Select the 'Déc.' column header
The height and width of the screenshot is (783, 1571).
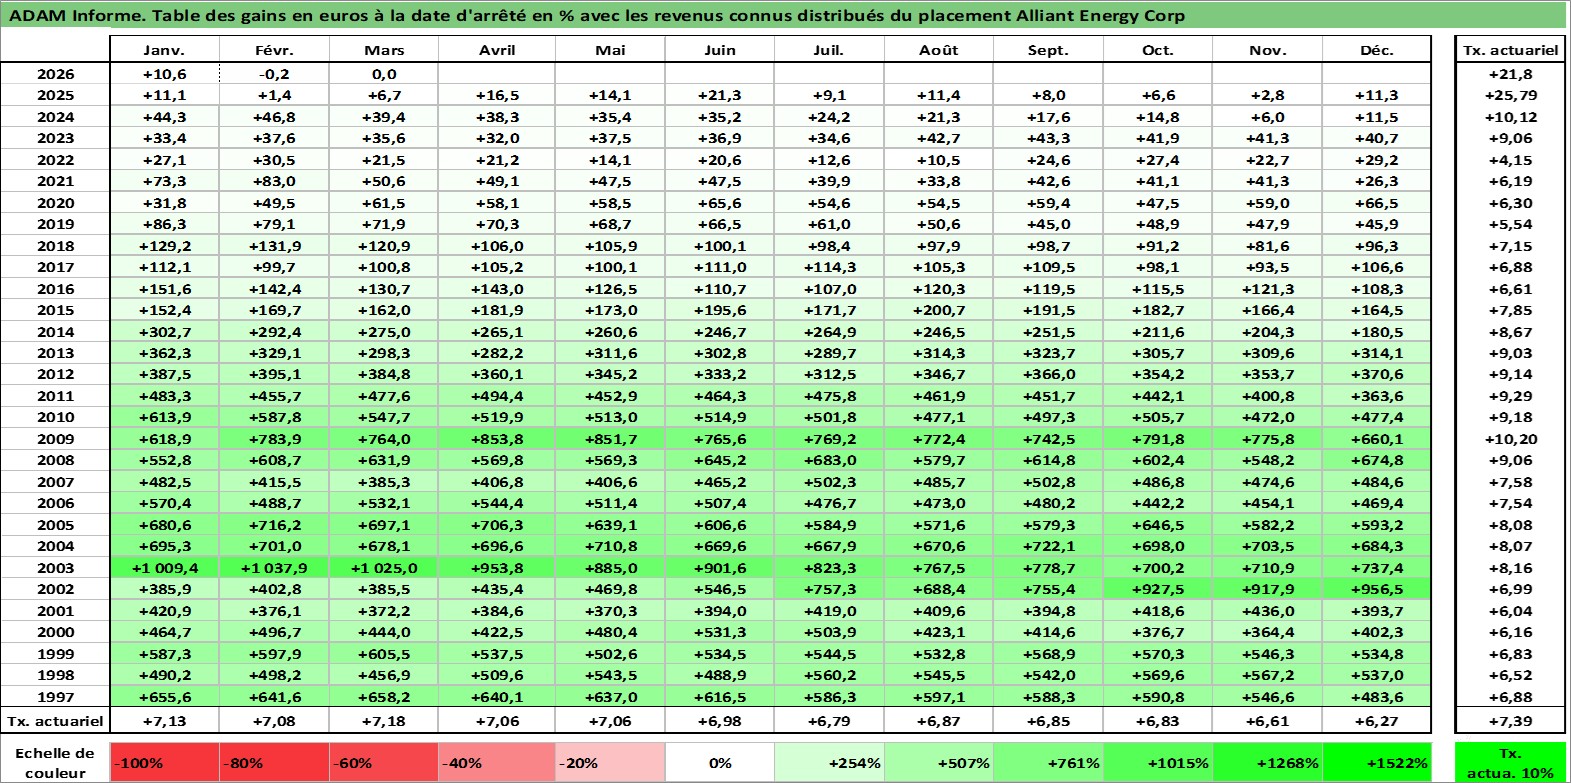[x=1377, y=50]
